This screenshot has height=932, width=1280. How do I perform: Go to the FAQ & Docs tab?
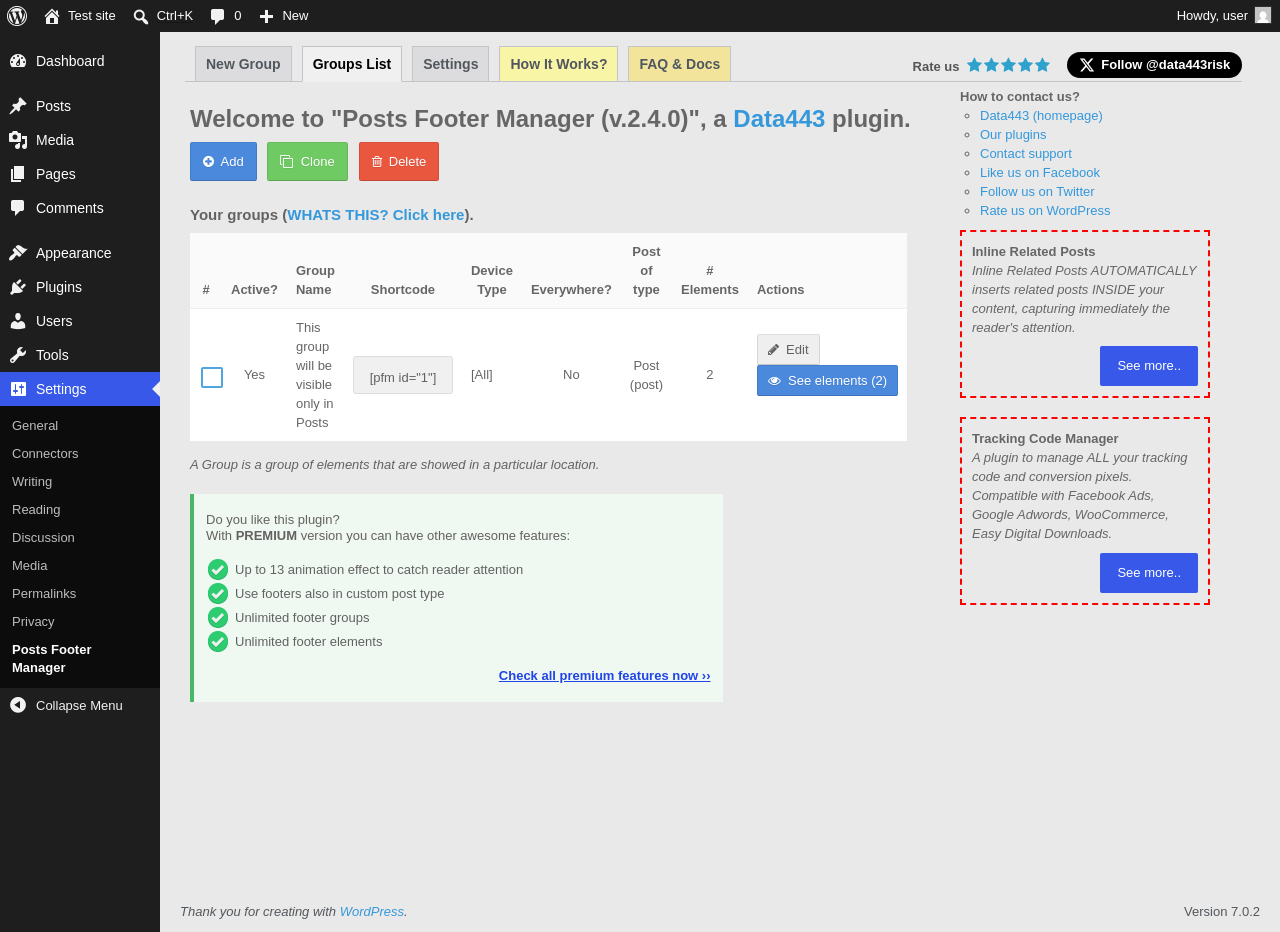point(680,64)
